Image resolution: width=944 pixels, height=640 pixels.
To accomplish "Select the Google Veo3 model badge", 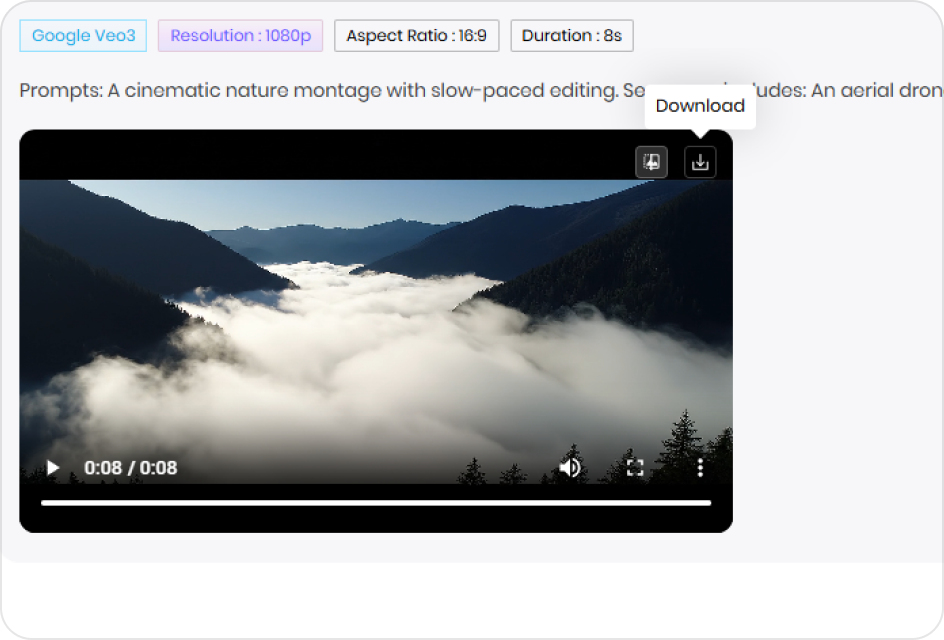I will coord(83,36).
